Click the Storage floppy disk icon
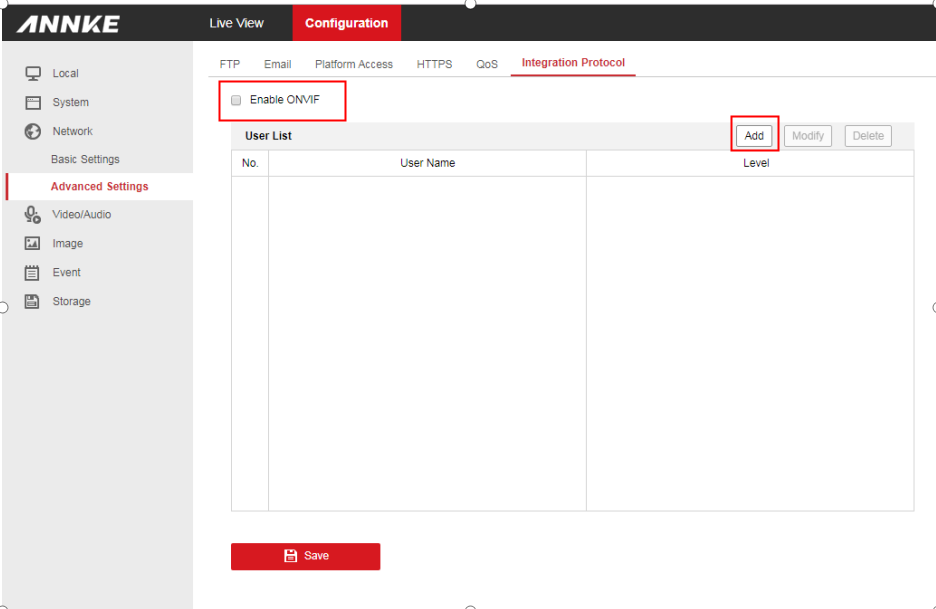This screenshot has height=609, width=936. pos(32,302)
